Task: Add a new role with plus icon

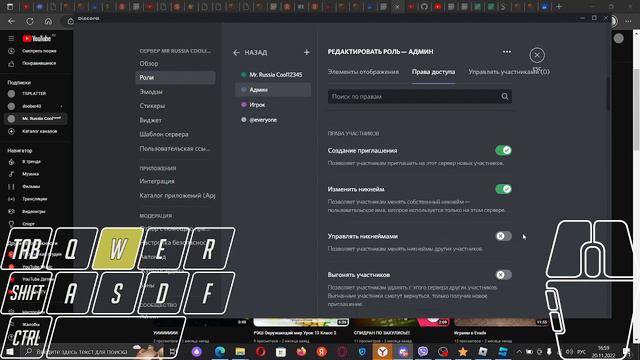Action: [x=307, y=52]
